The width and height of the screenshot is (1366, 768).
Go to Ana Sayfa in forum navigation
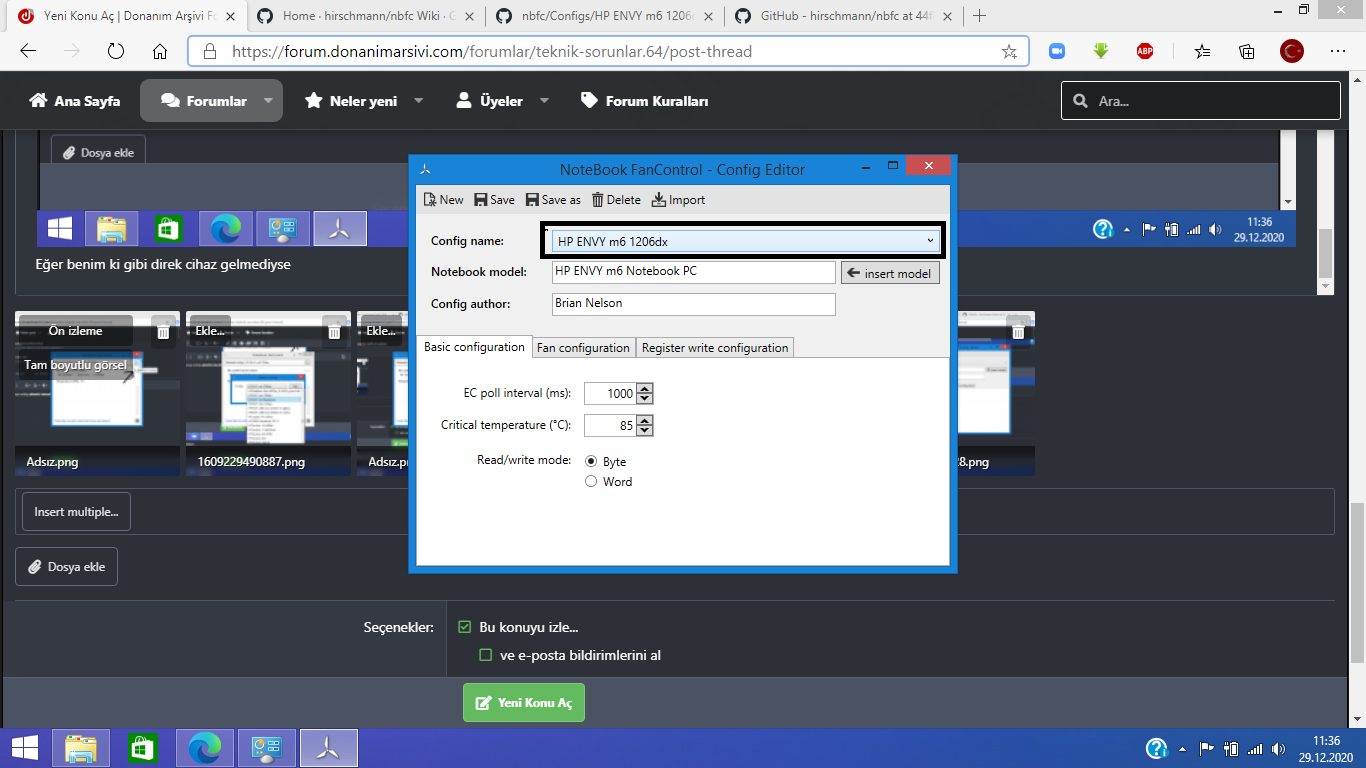[75, 101]
